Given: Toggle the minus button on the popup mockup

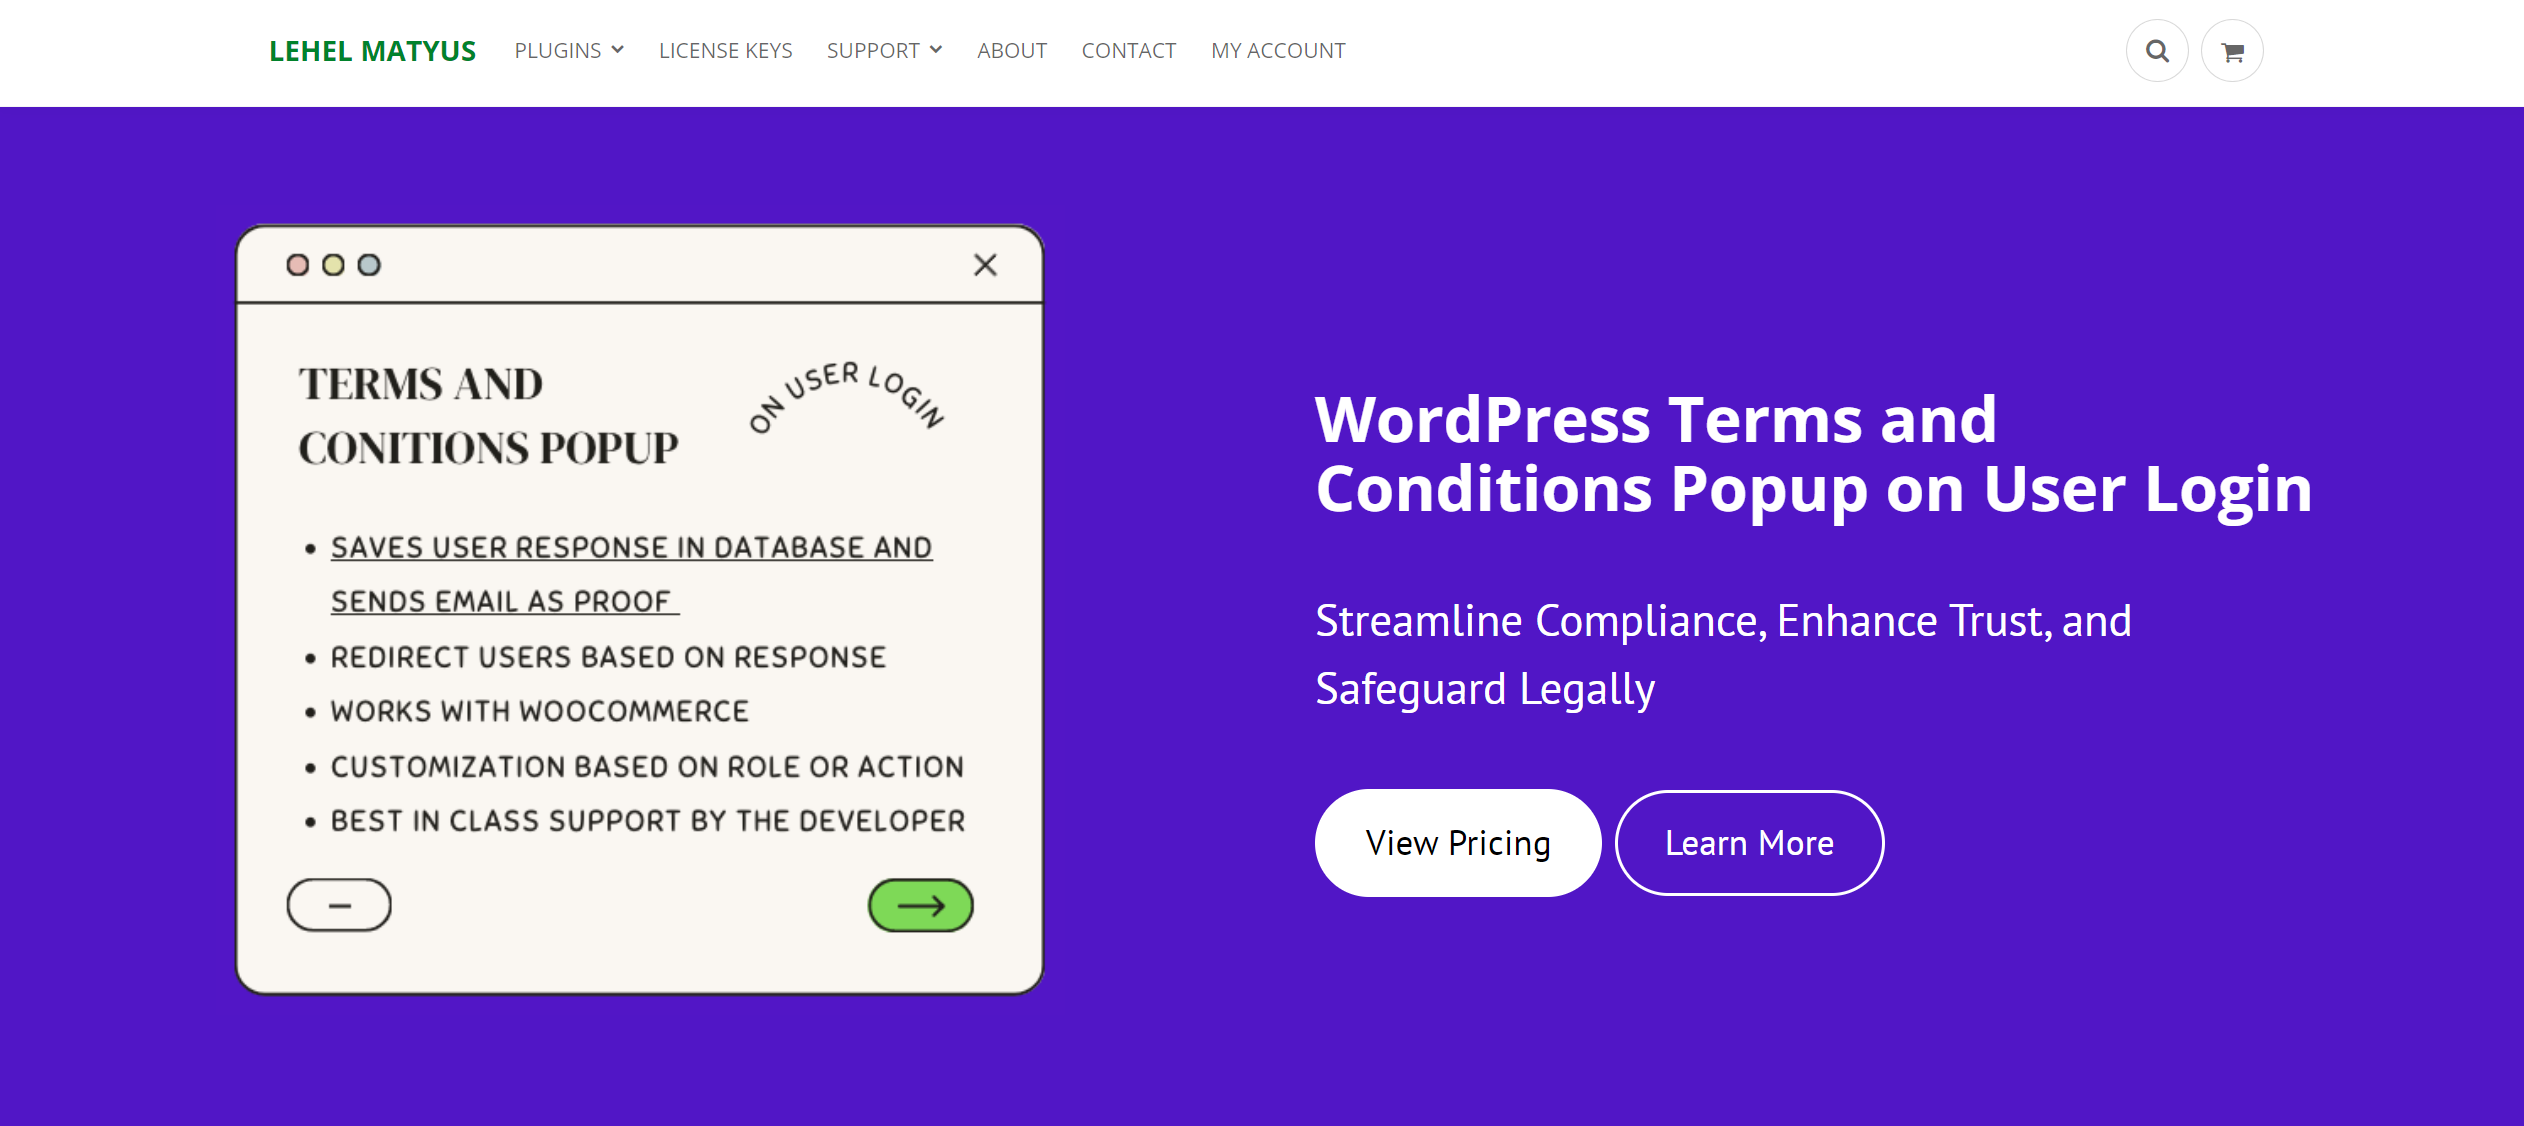Looking at the screenshot, I should (340, 904).
